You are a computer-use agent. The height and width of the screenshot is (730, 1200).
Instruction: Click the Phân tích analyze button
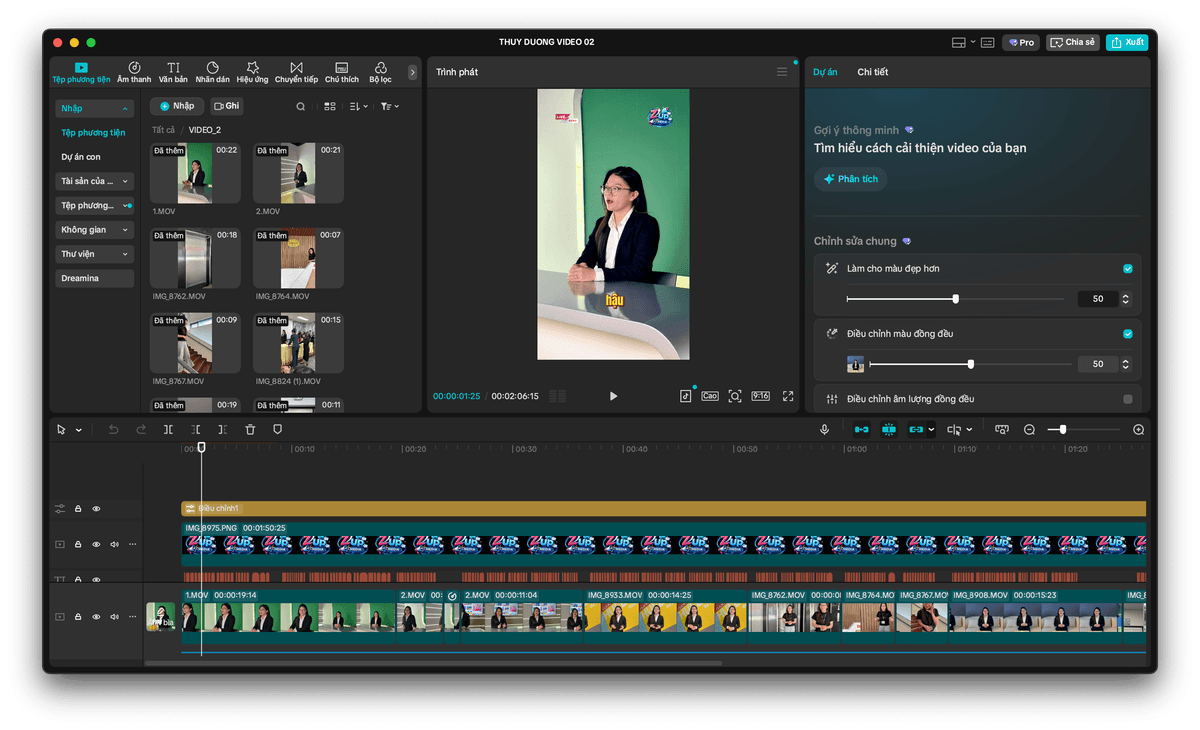850,179
